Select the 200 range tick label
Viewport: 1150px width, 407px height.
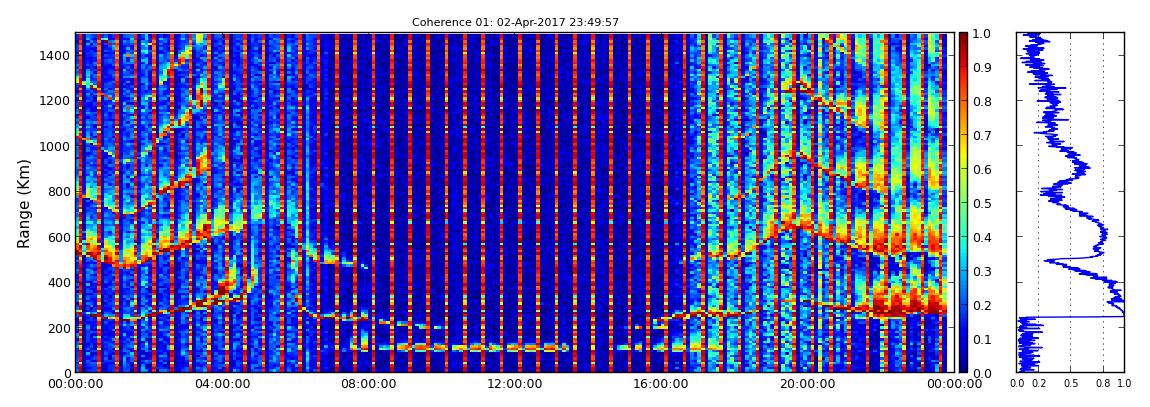[x=59, y=328]
